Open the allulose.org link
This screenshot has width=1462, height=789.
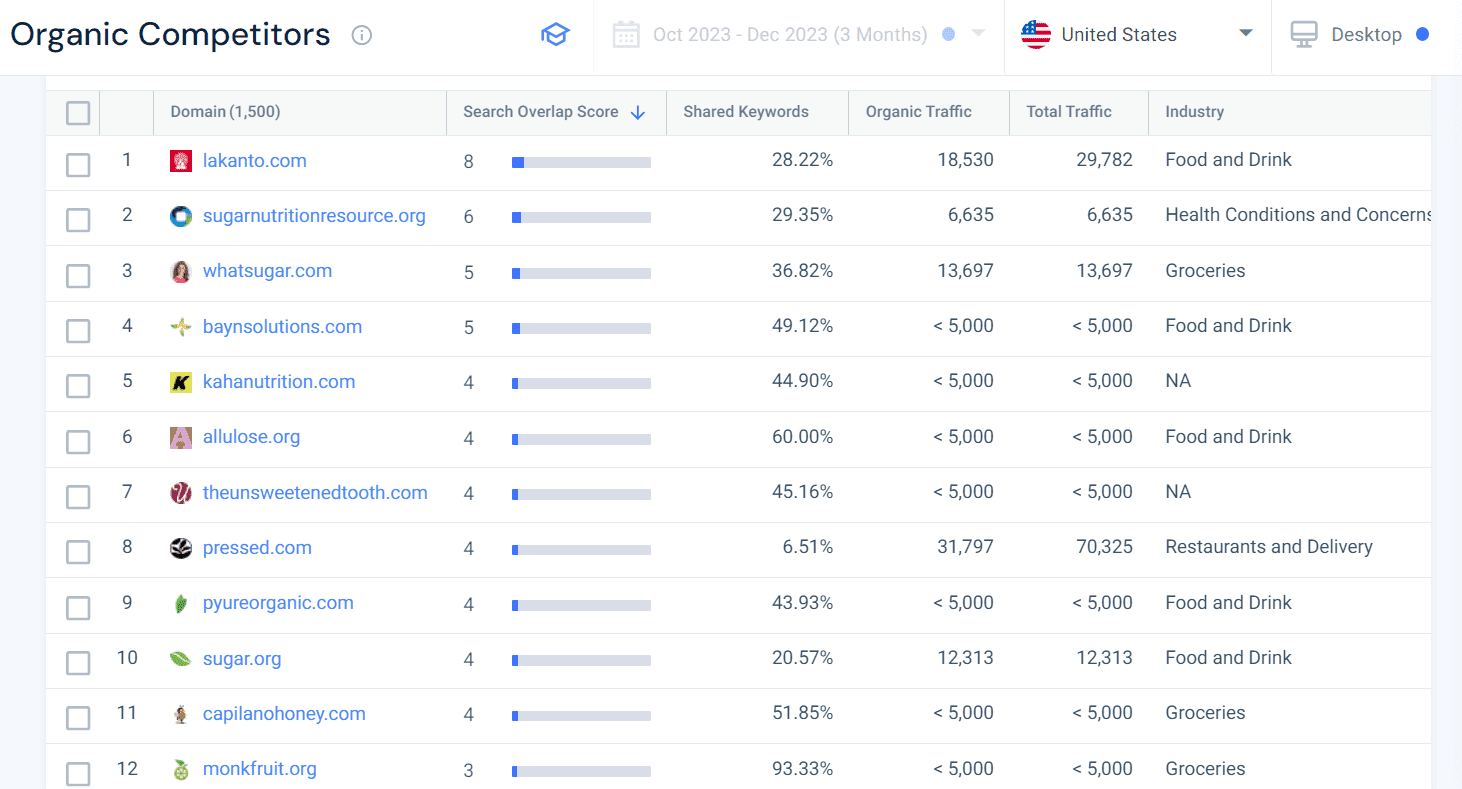tap(251, 437)
